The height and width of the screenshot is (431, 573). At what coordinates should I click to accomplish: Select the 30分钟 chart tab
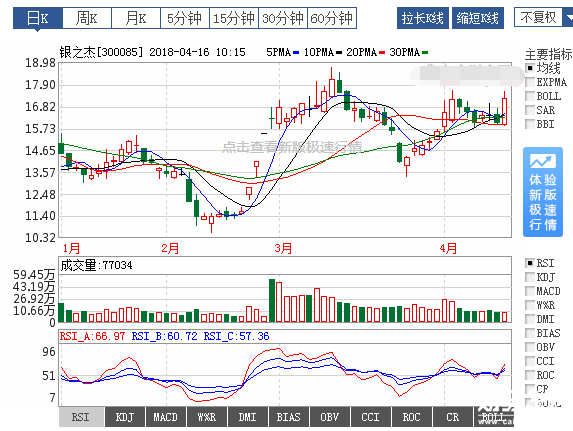click(283, 18)
